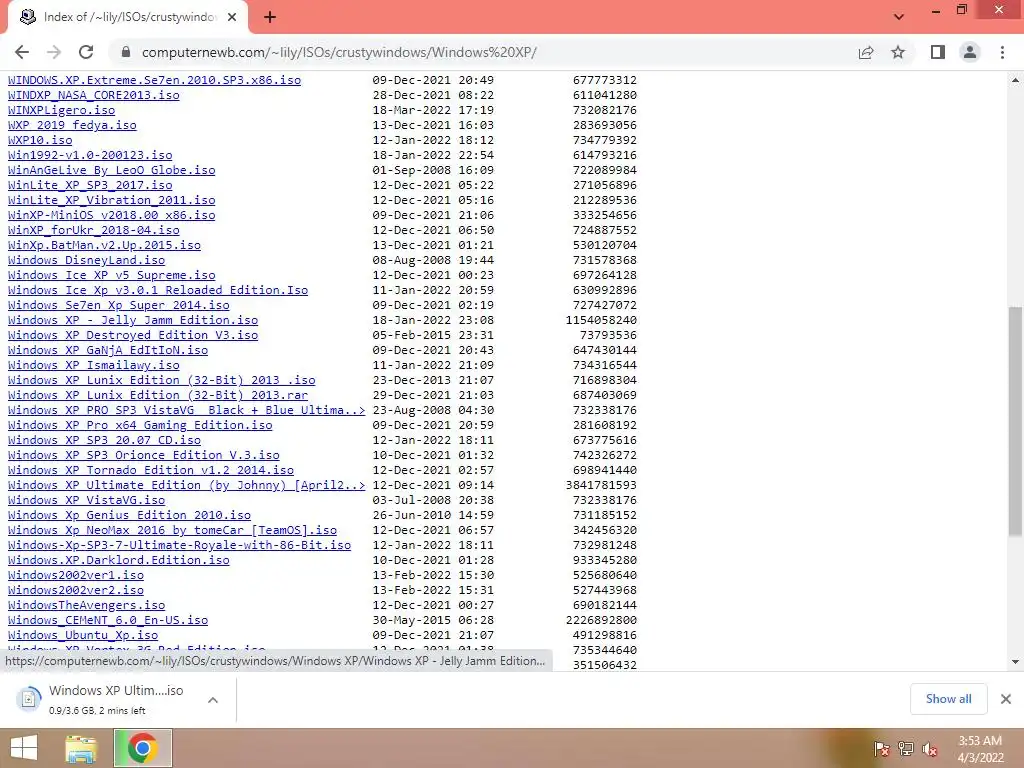Download WindowsTheAvengers.iso
This screenshot has width=1024, height=768.
pyautogui.click(x=86, y=605)
